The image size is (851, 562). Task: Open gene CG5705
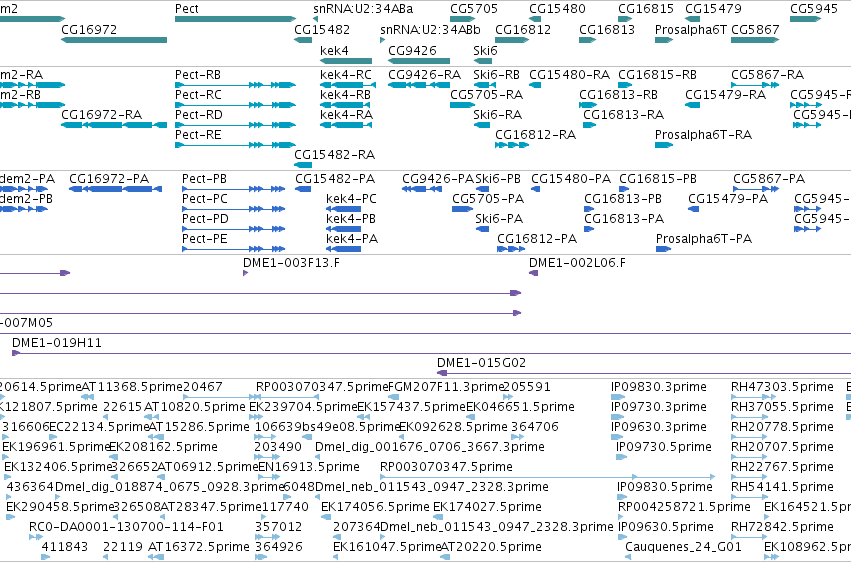coord(462,19)
